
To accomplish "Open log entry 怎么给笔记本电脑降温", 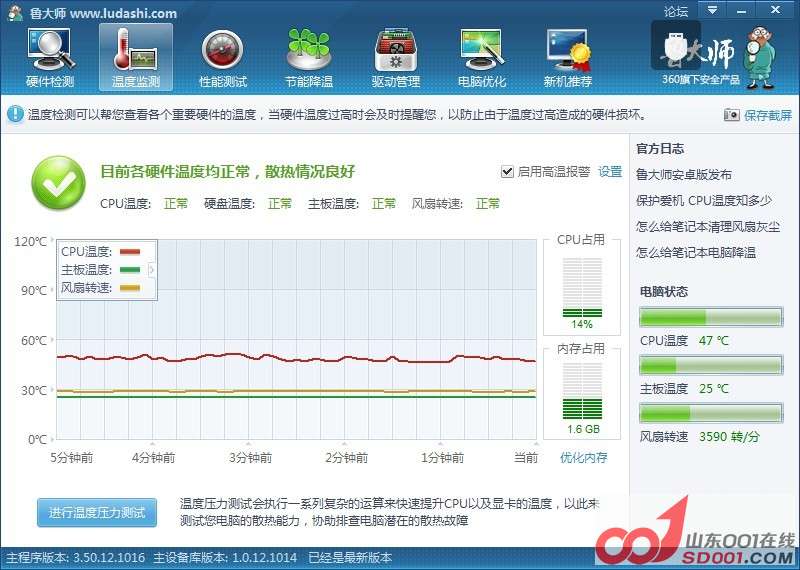I will coord(696,252).
